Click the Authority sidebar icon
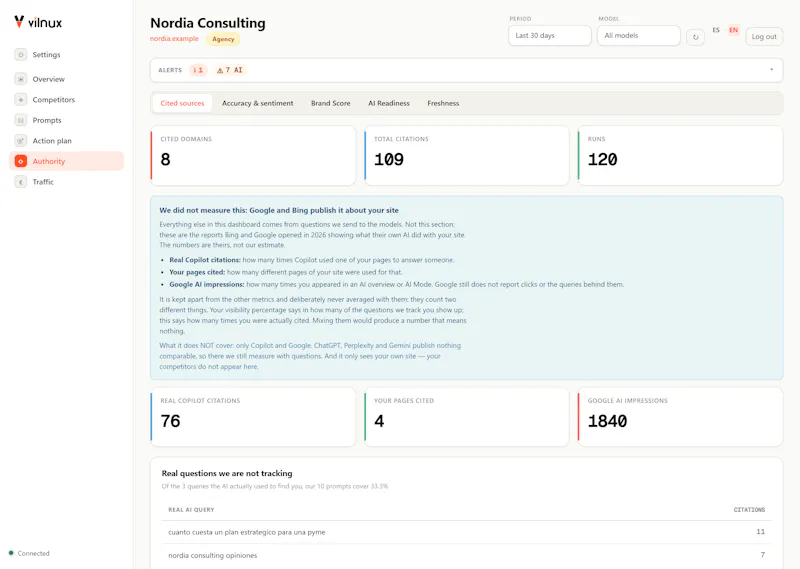The width and height of the screenshot is (800, 569). tap(20, 161)
